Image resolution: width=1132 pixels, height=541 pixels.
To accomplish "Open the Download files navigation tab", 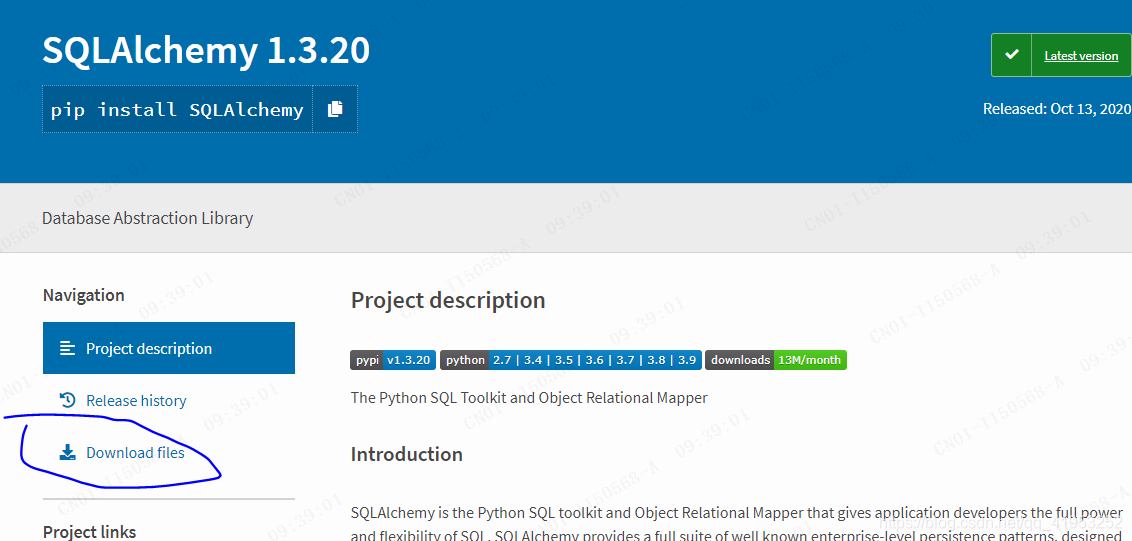I will click(169, 453).
